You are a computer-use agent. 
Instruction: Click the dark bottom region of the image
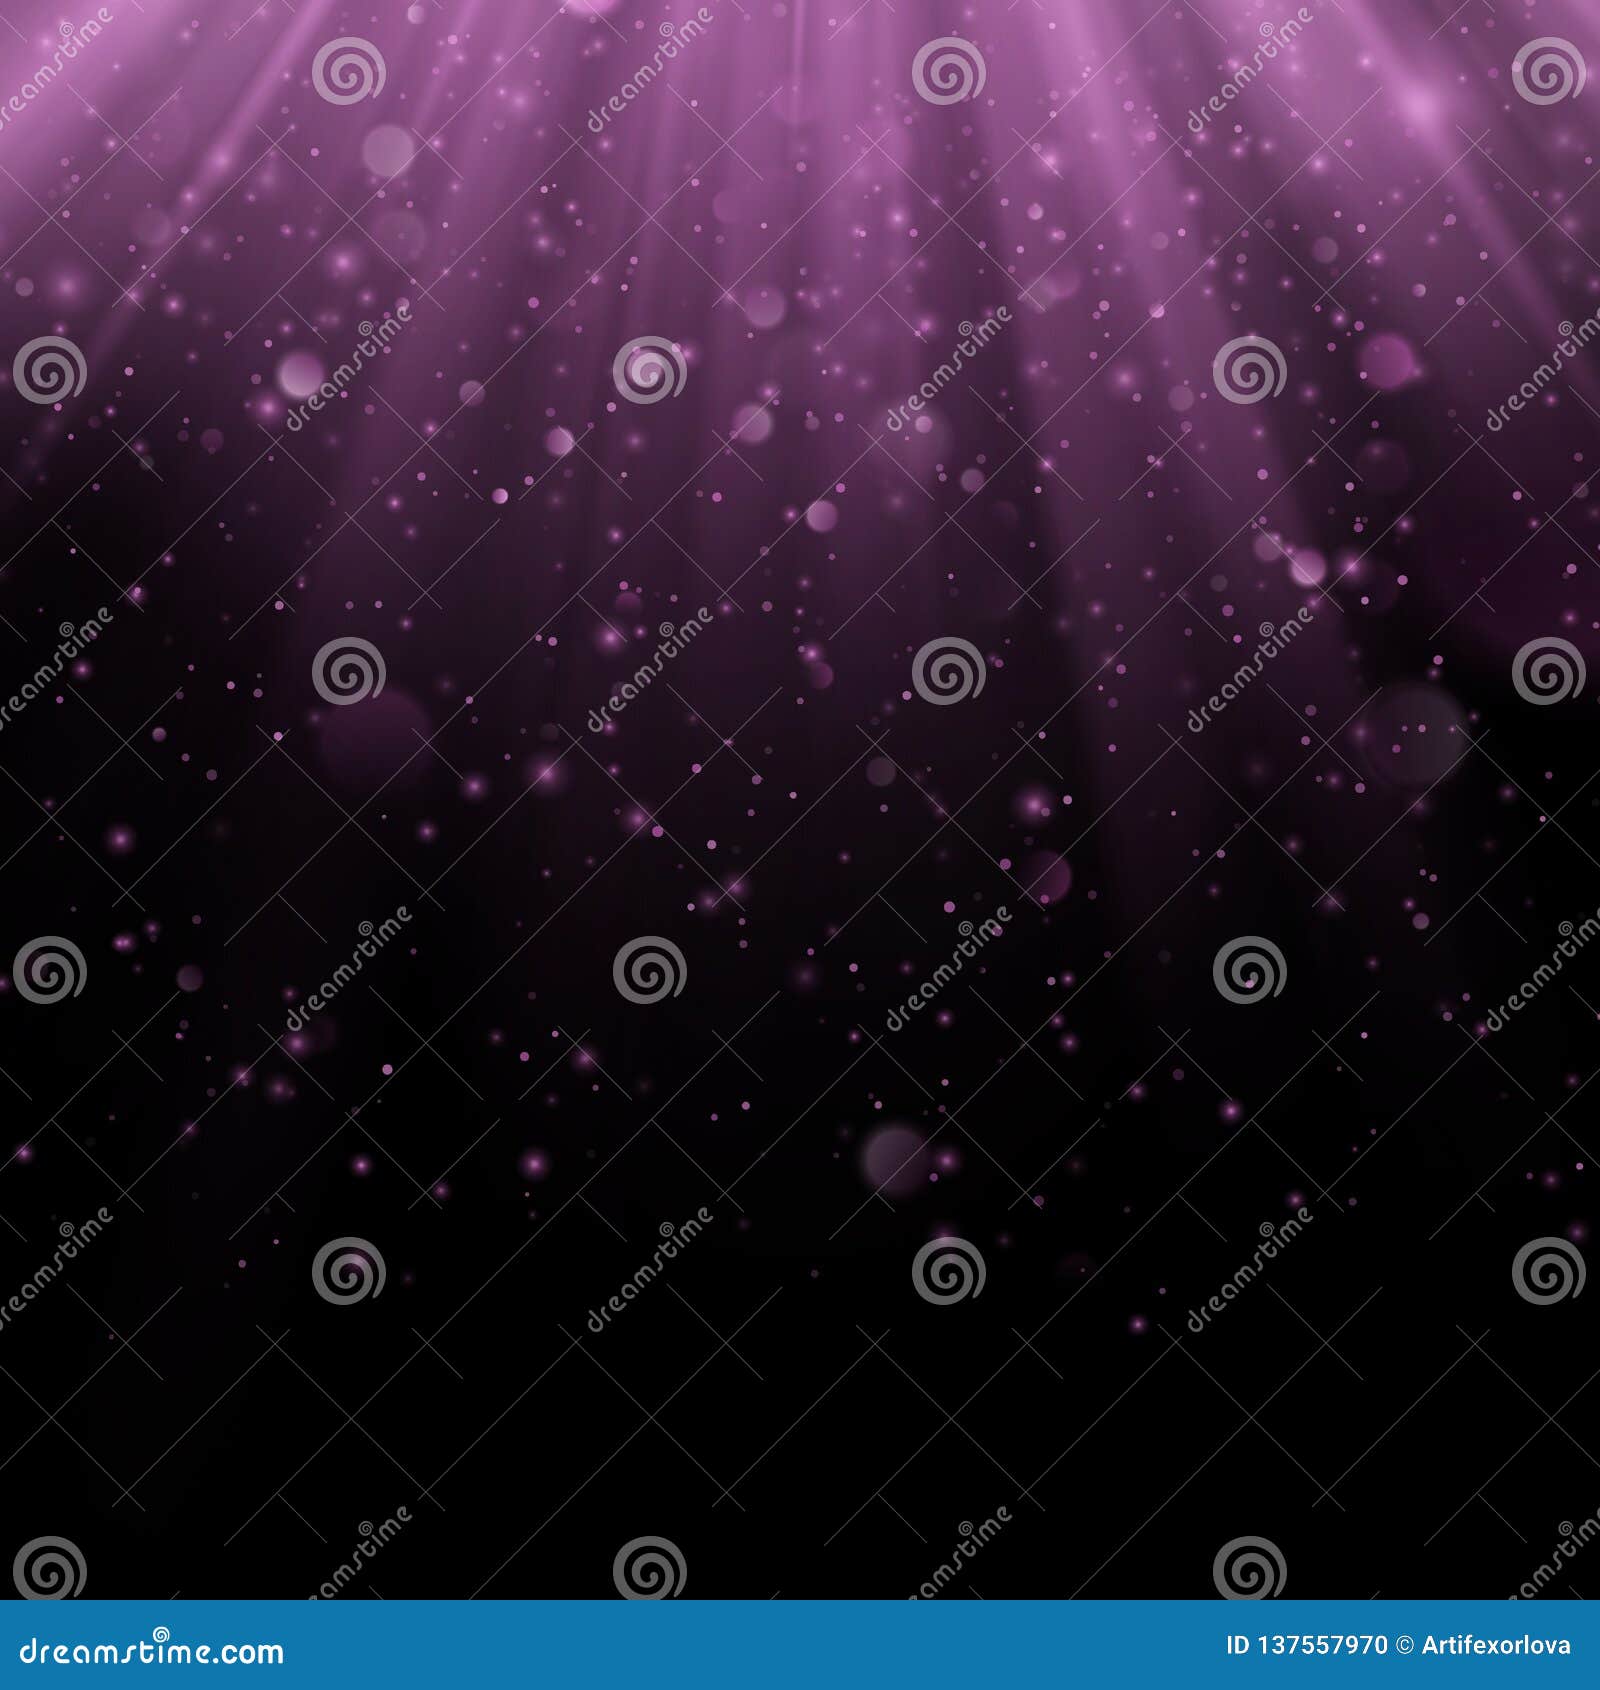point(800,1450)
